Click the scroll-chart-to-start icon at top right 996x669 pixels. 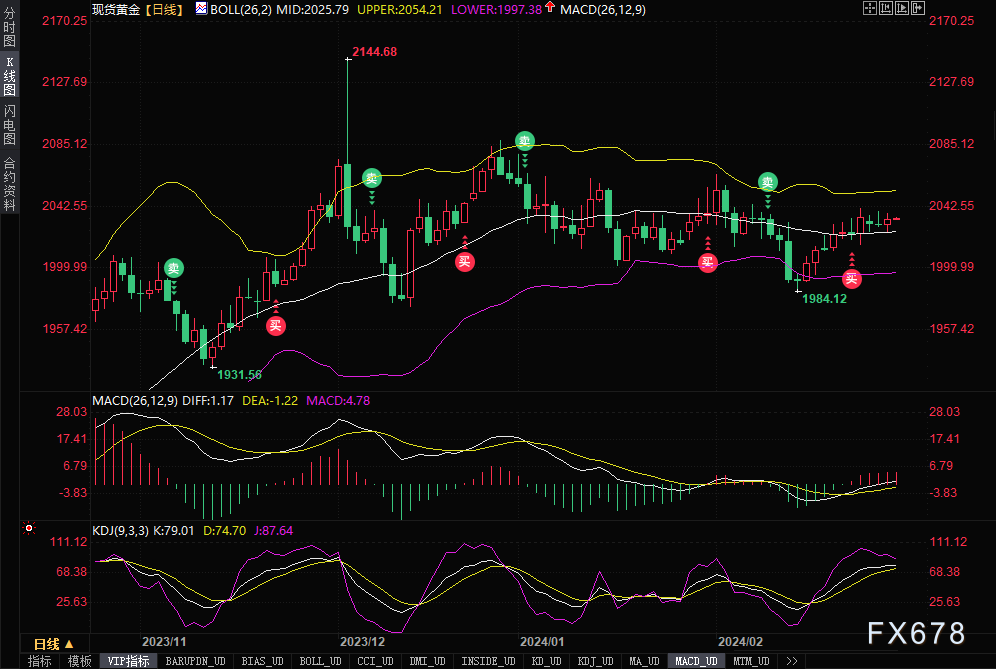coord(885,8)
